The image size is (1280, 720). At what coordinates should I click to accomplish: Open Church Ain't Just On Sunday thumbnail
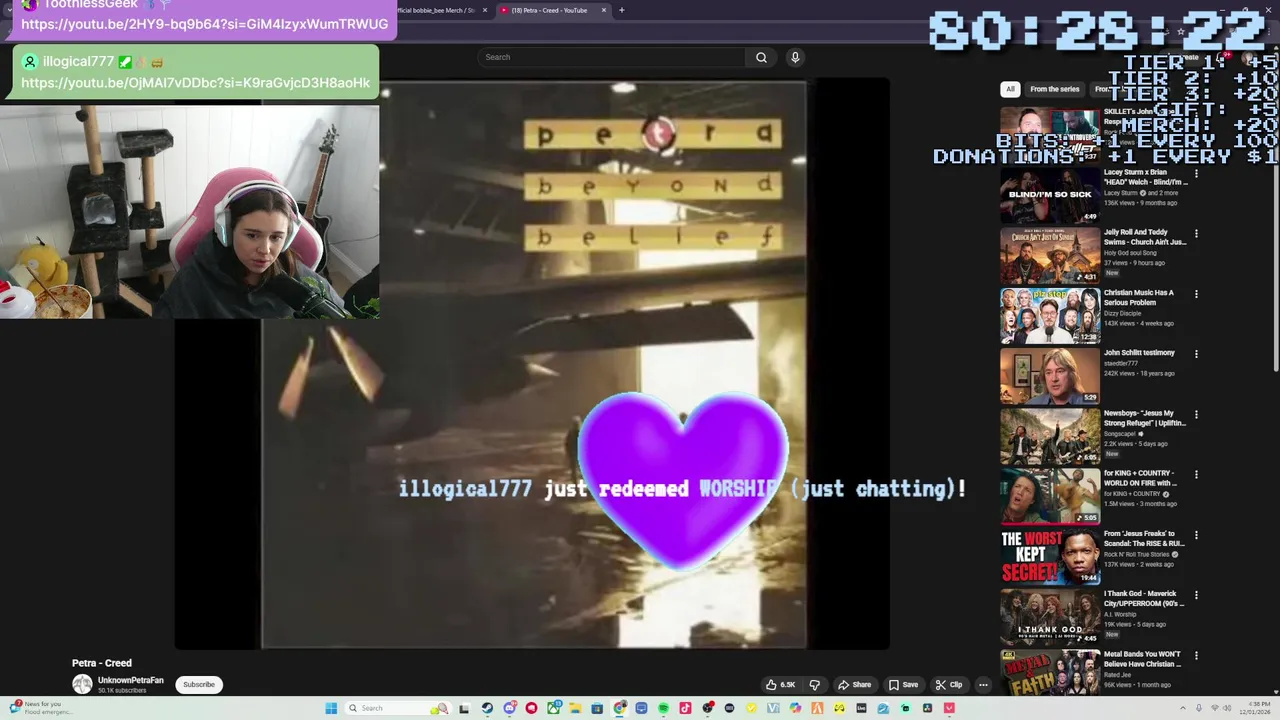1050,256
